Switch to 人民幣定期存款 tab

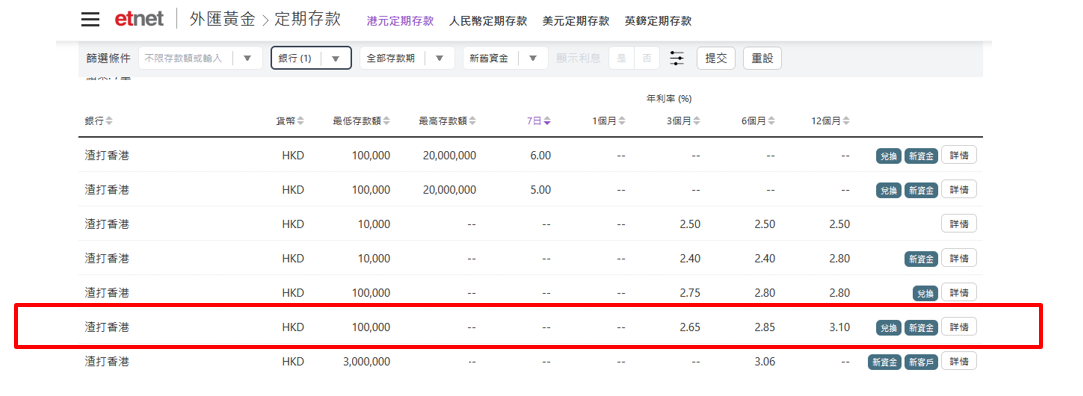pyautogui.click(x=488, y=21)
